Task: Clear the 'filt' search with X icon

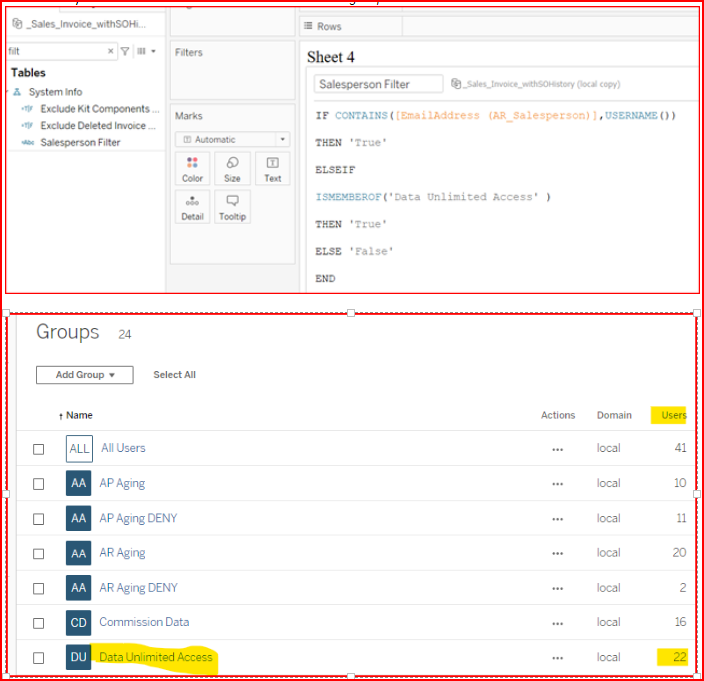Action: coord(111,51)
